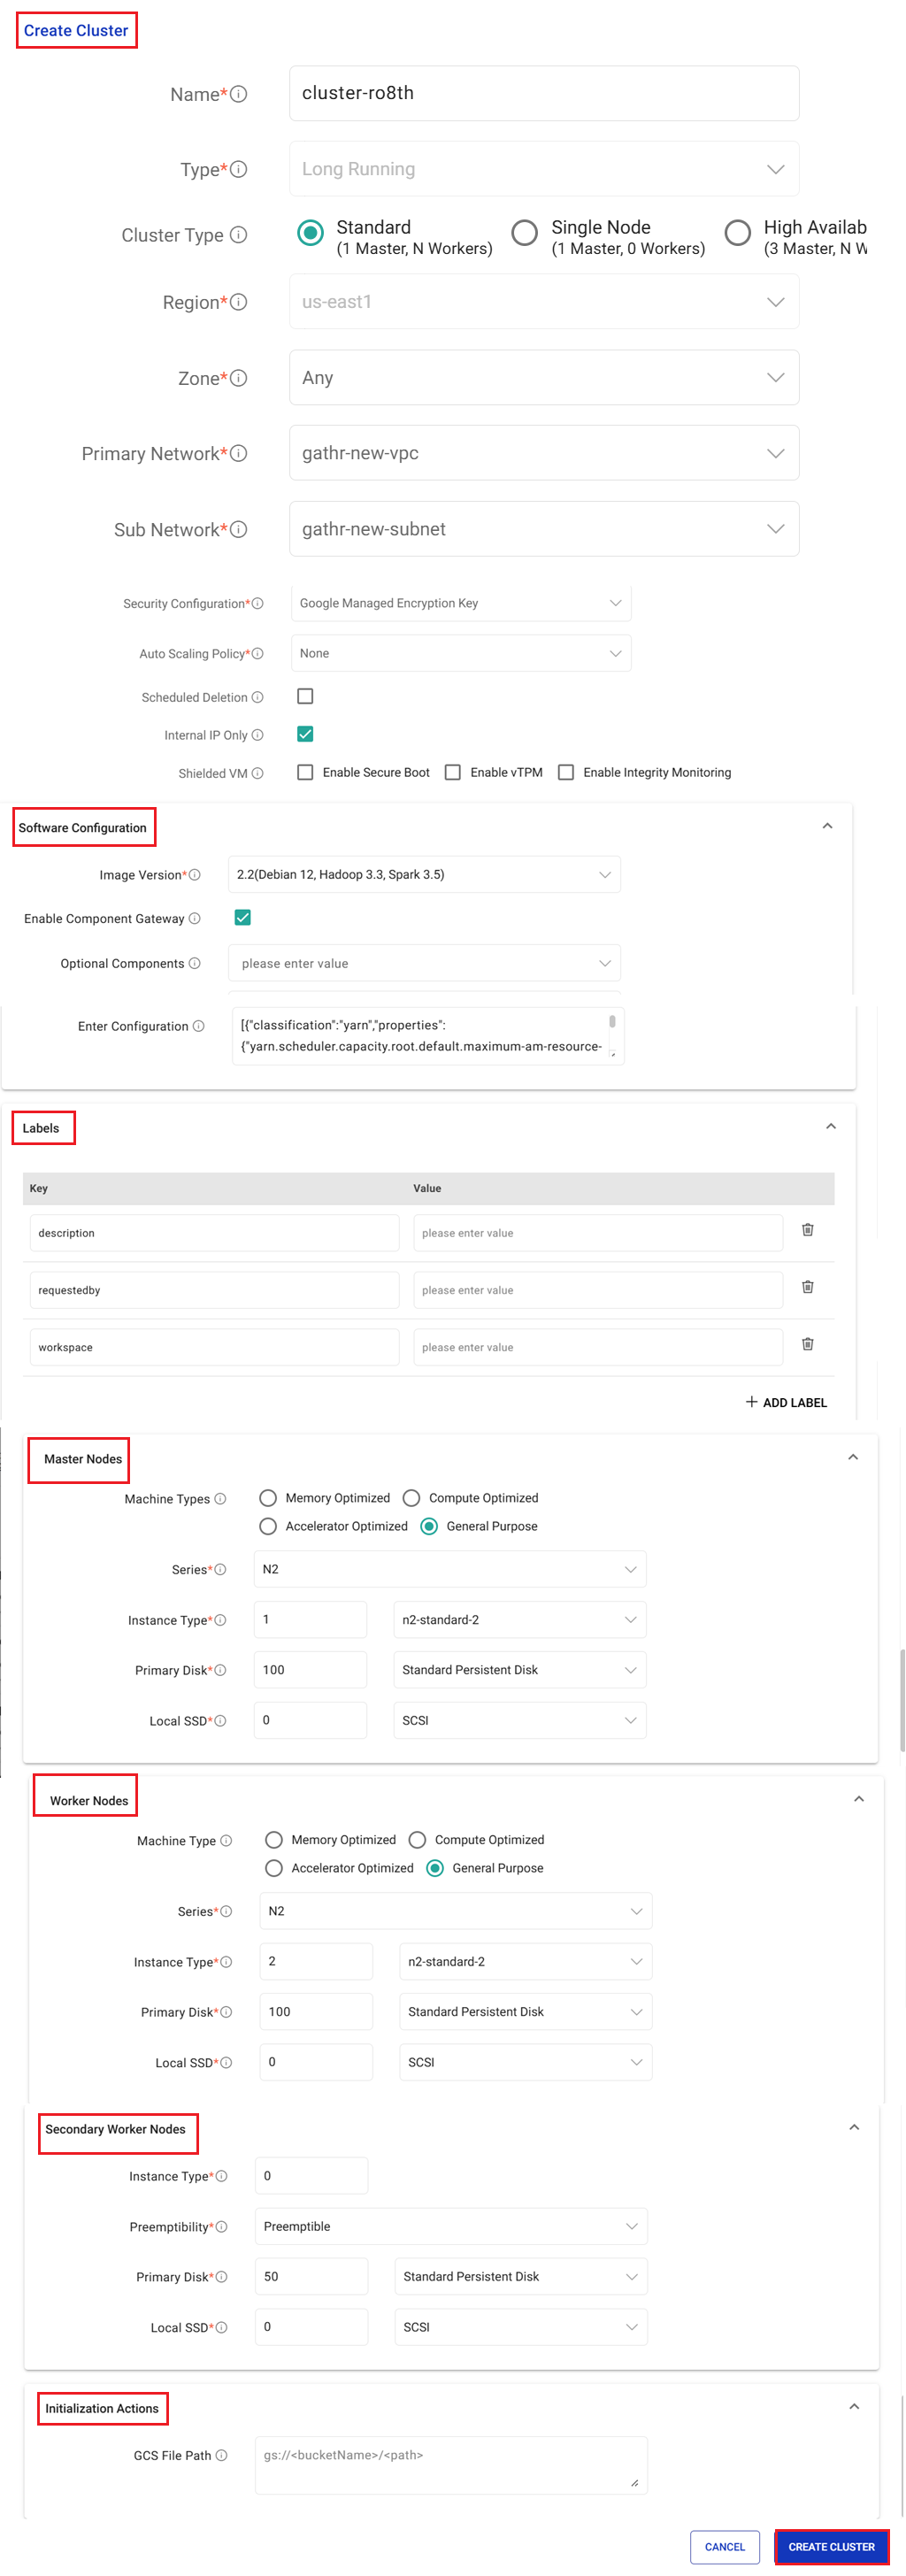This screenshot has width=906, height=2576.
Task: Select High Availability cluster type
Action: click(x=738, y=233)
